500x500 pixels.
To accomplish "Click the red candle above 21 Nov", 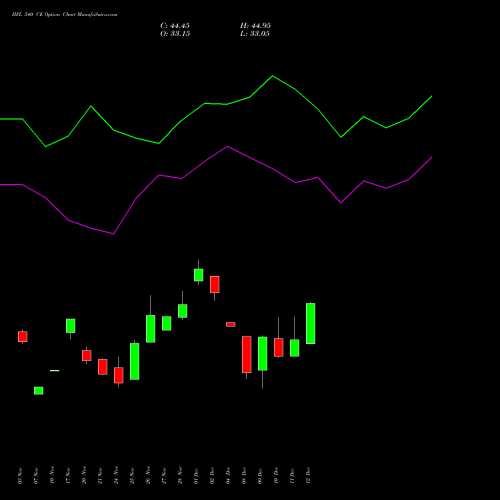I will coord(103,367).
